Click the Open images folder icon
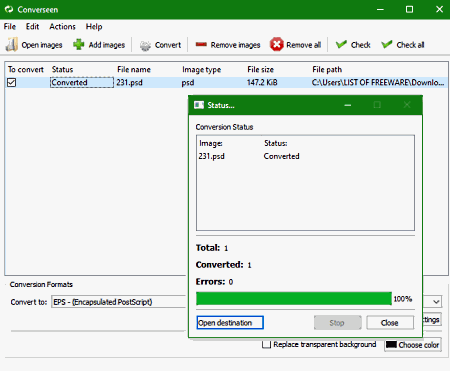The image size is (450, 371). [x=11, y=45]
